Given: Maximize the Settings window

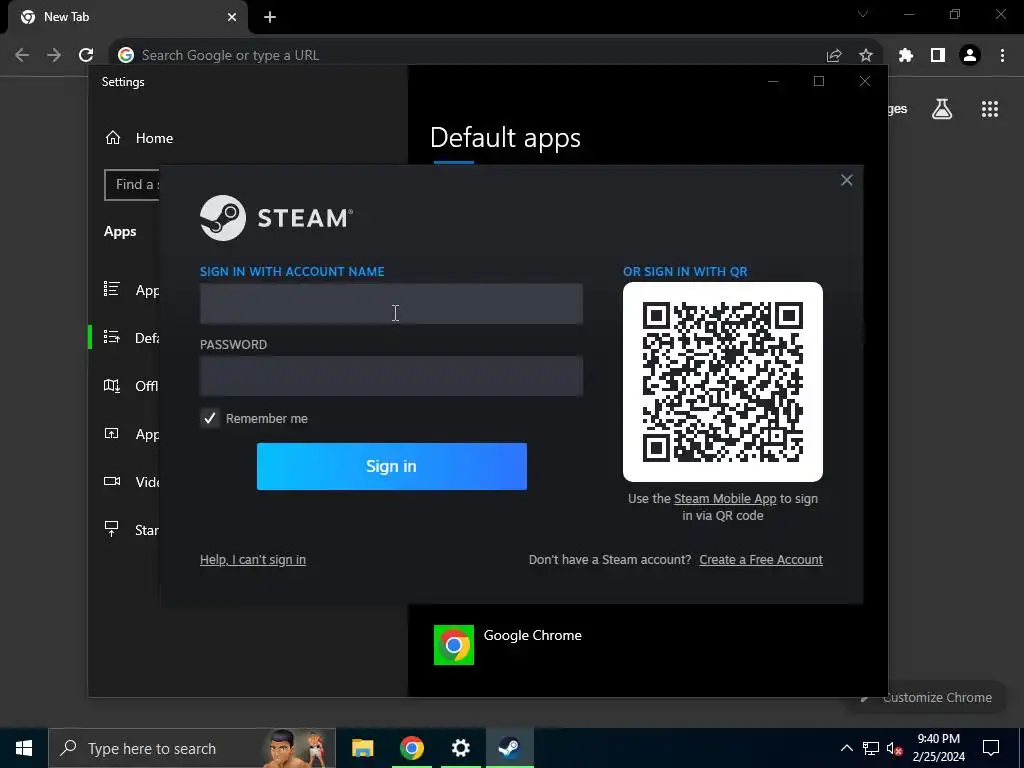Looking at the screenshot, I should point(819,81).
